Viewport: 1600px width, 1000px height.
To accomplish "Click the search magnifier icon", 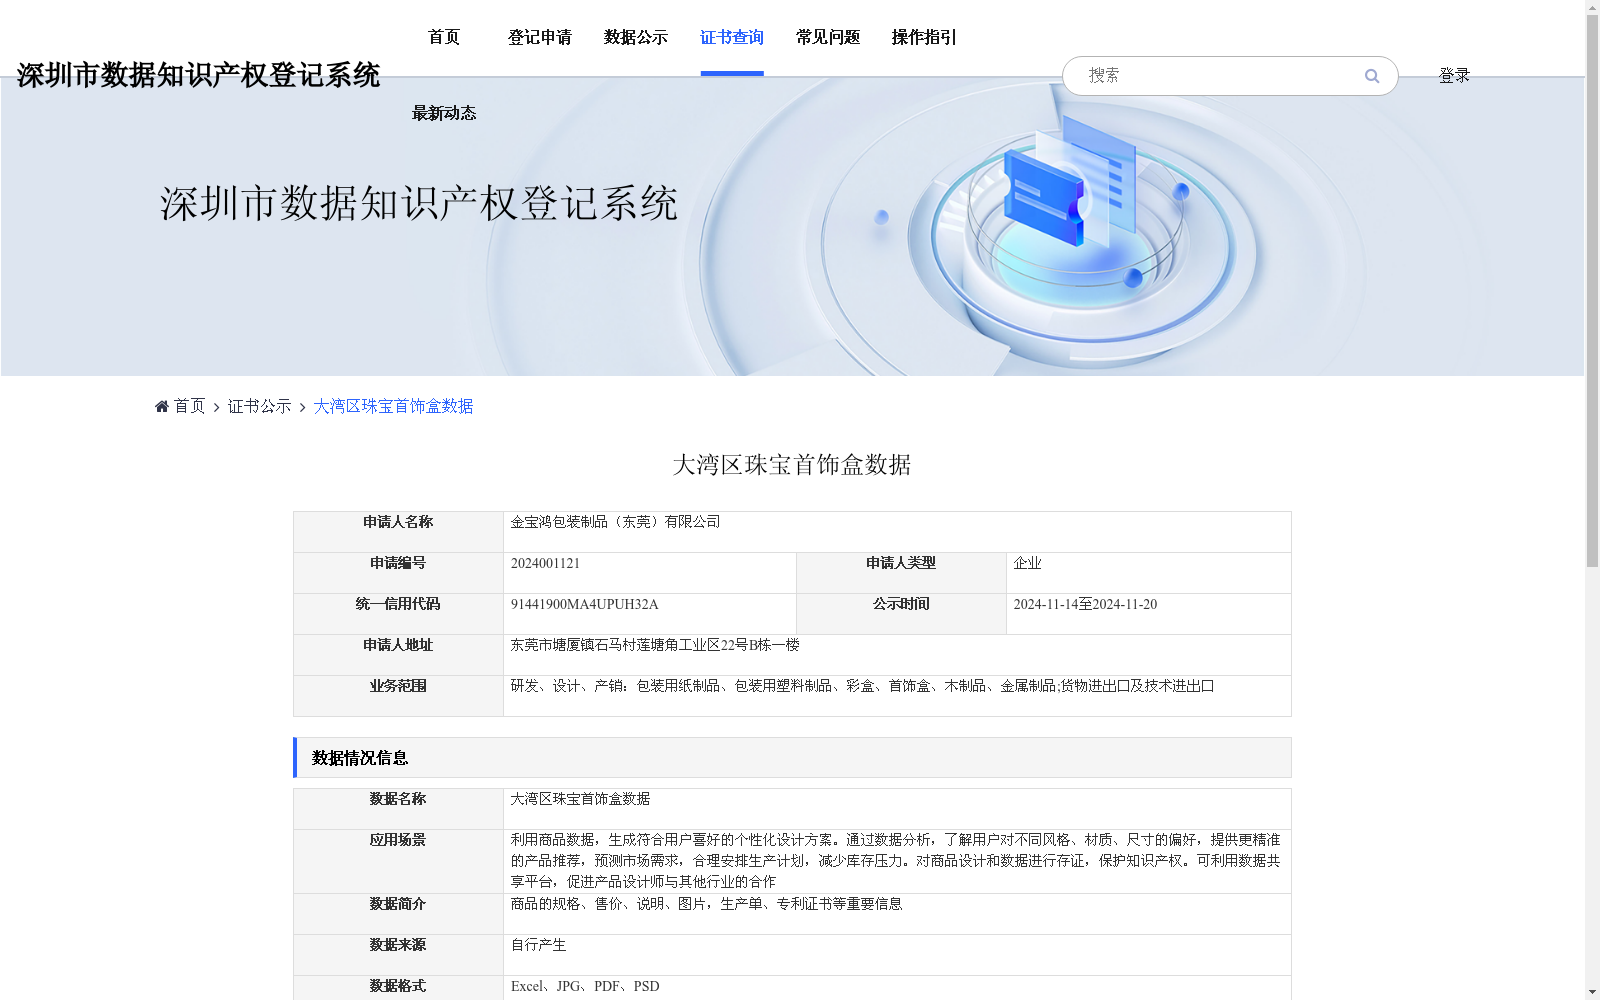I will [1371, 76].
